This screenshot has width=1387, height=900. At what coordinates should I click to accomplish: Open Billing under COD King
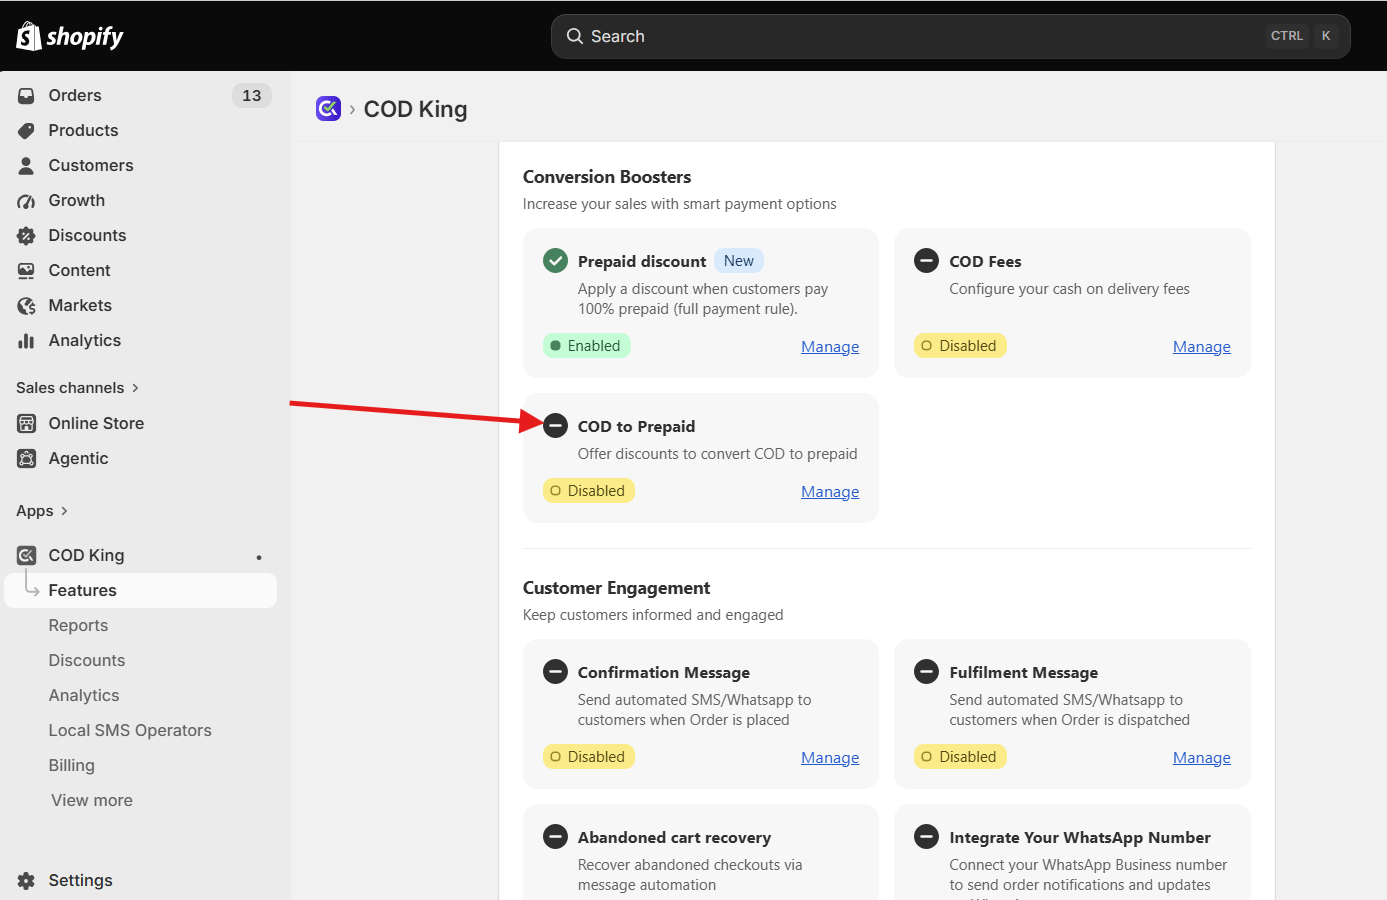[x=72, y=765]
